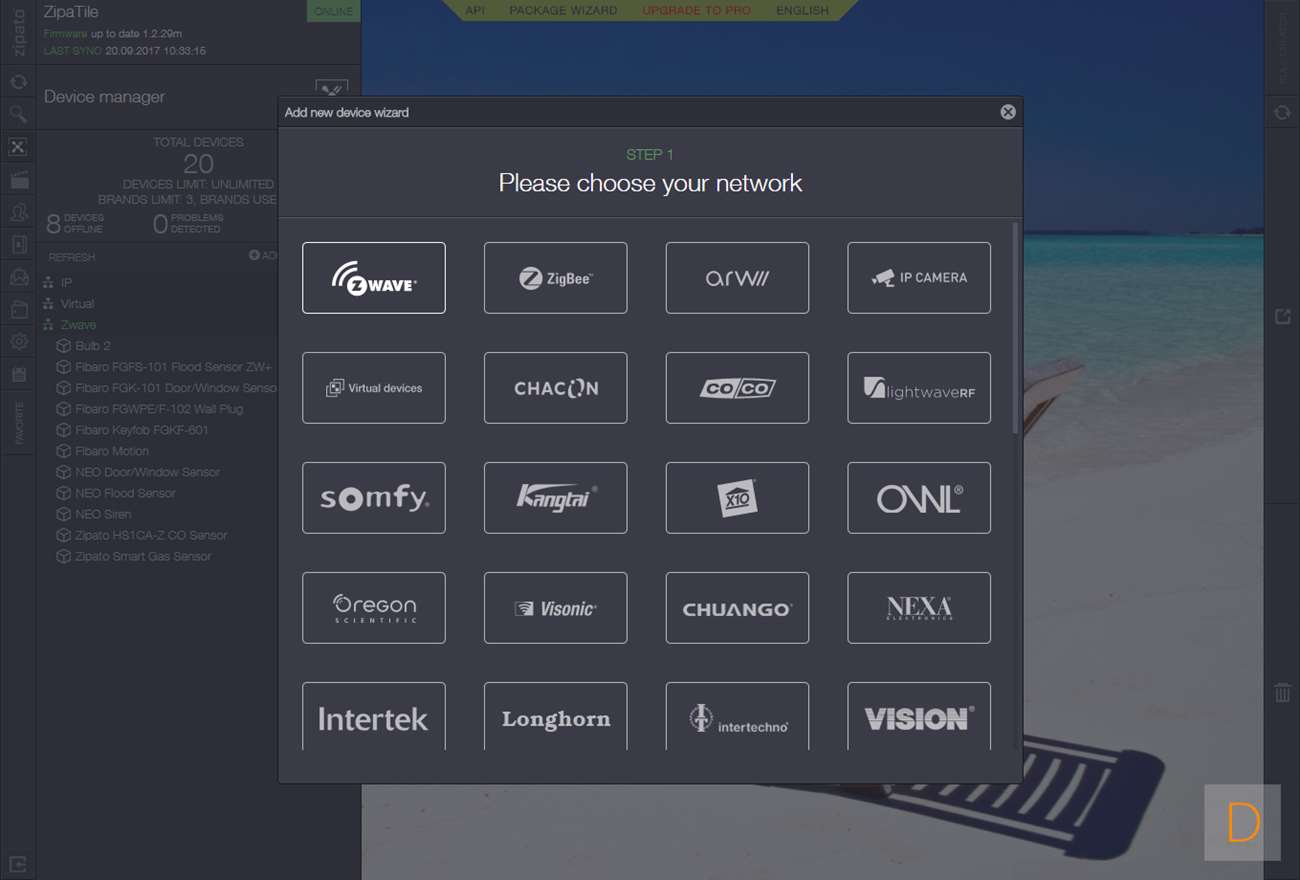The width and height of the screenshot is (1300, 880).
Task: Click the ZipaTile controller name
Action: point(71,13)
